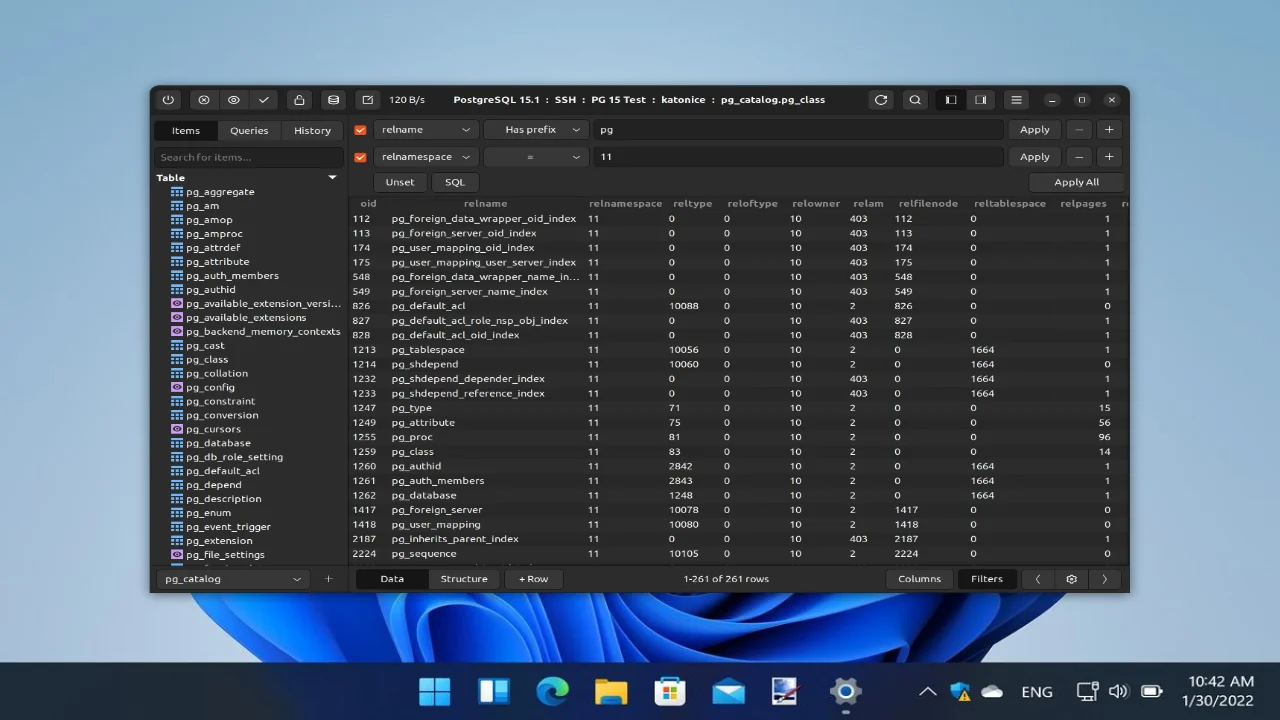Click Apply for the relnamespace filter

[x=1035, y=157]
